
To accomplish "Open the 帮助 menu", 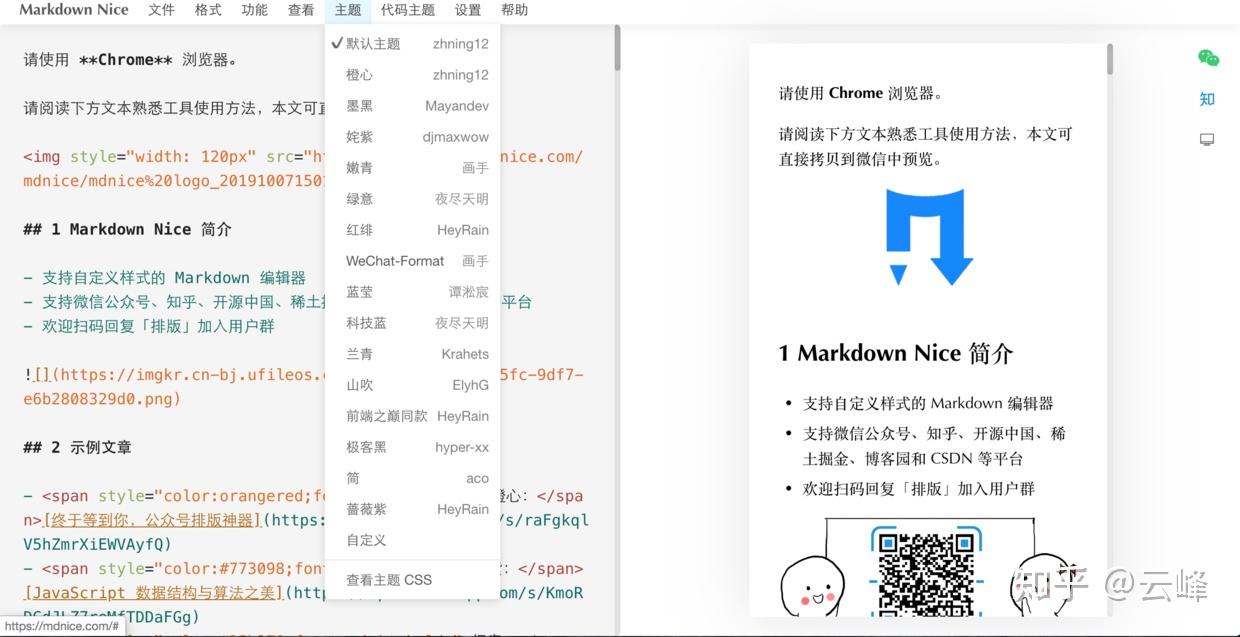I will [x=515, y=10].
